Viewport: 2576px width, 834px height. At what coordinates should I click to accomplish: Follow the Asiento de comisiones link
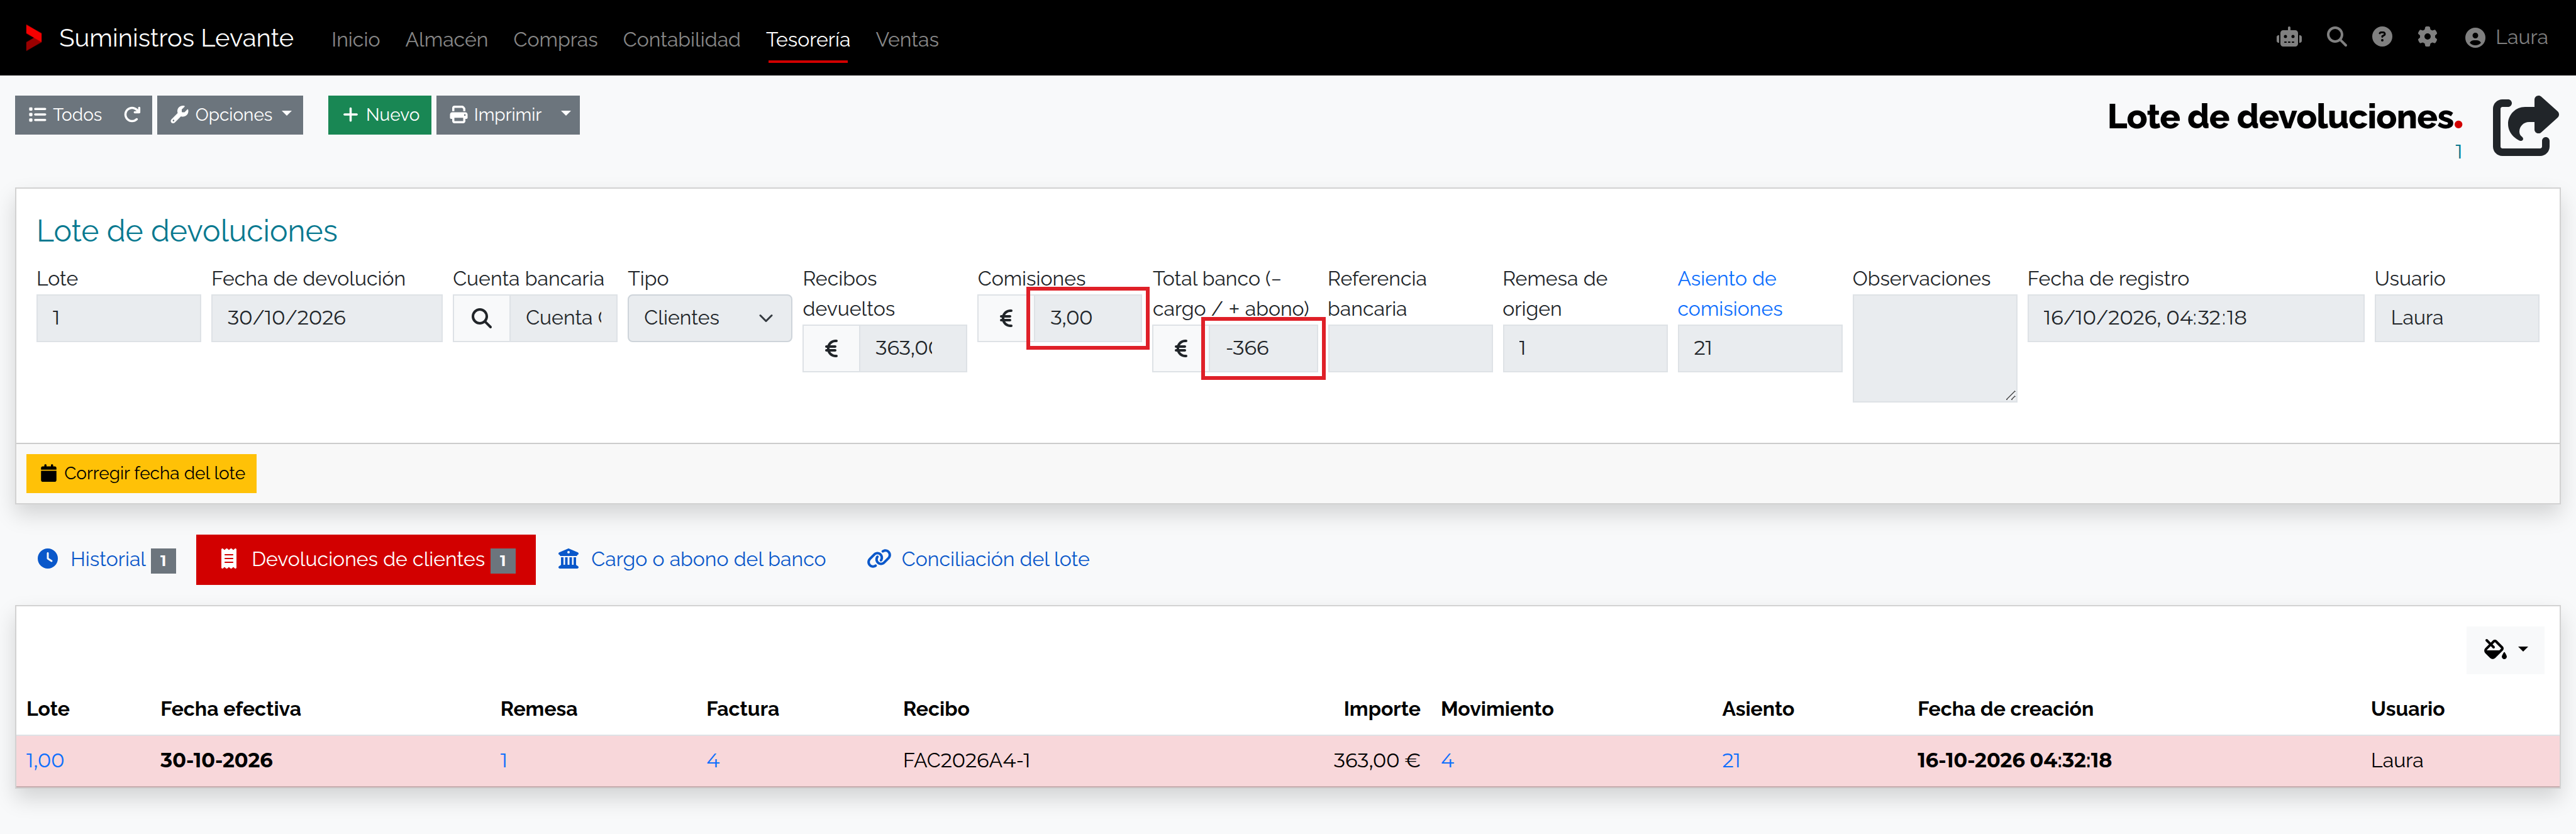tap(1729, 294)
